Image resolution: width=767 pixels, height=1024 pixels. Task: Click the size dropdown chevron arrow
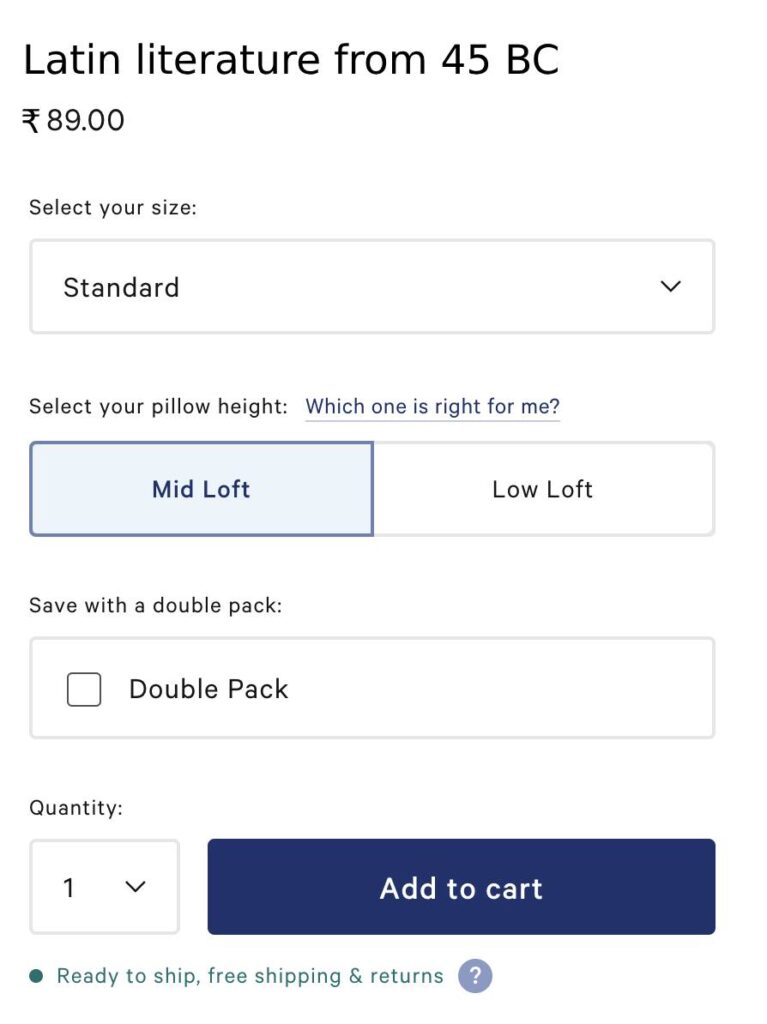(670, 286)
